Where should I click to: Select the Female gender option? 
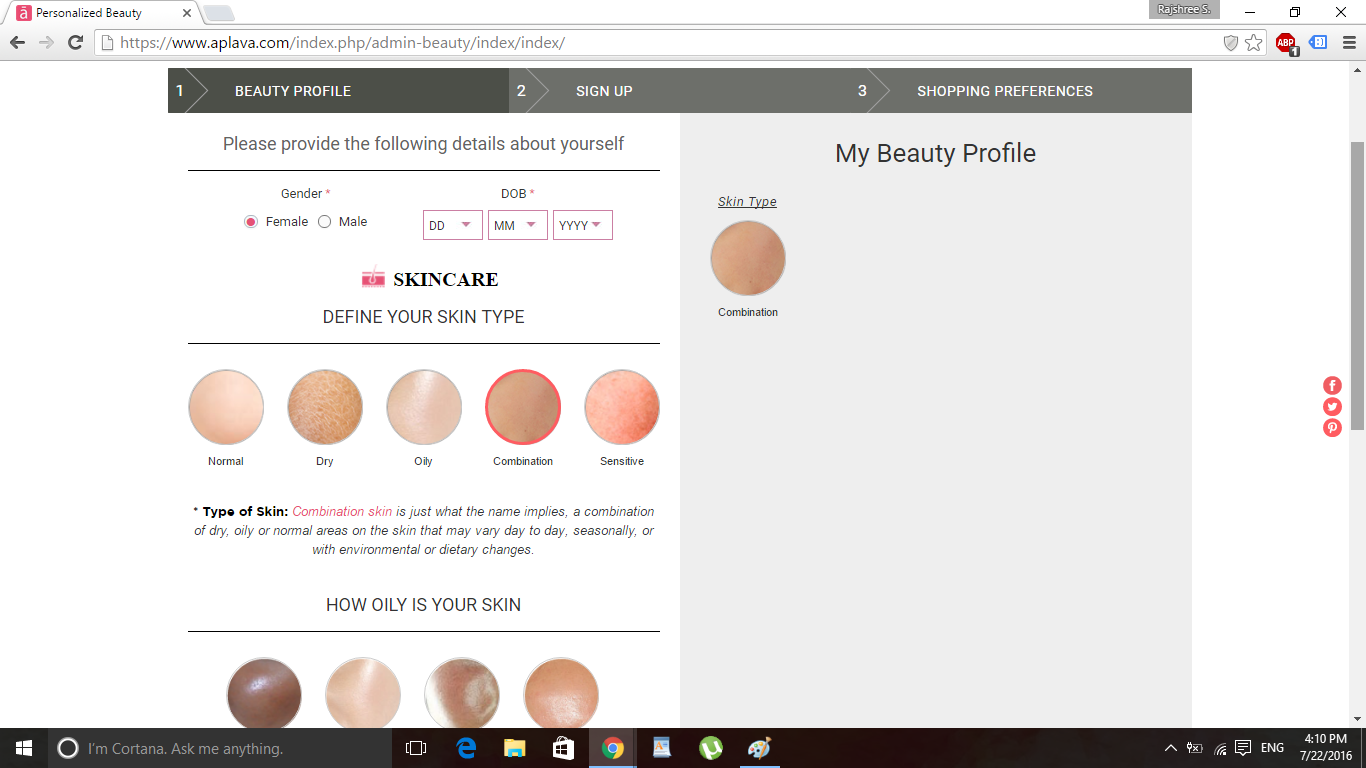tap(251, 222)
